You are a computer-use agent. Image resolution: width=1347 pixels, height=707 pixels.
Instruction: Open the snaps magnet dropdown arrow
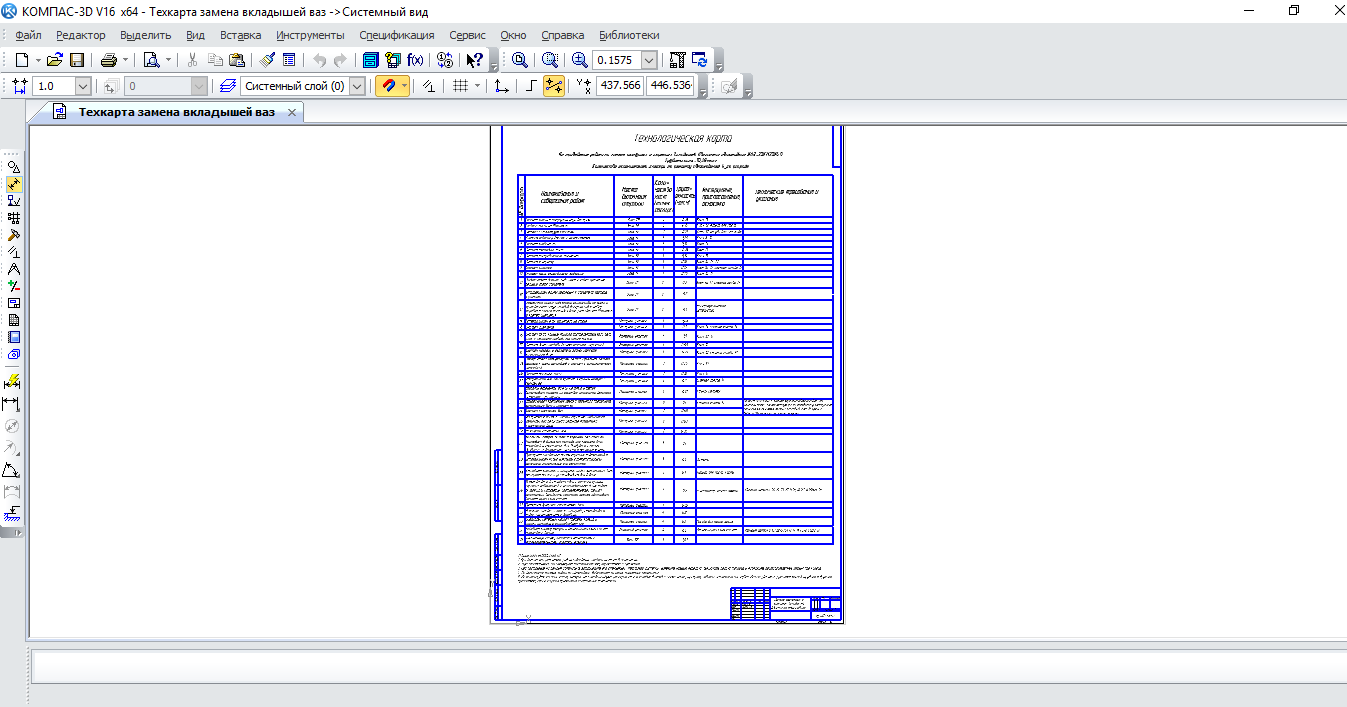click(404, 86)
